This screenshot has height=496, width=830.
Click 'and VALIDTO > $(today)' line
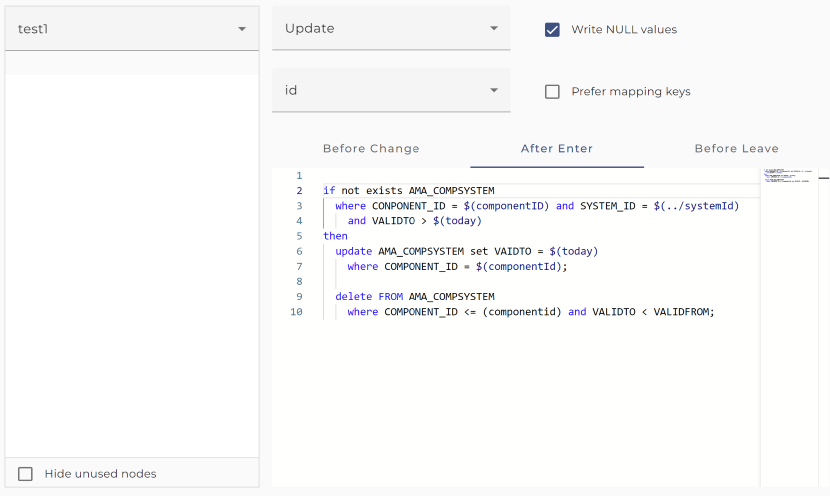414,221
